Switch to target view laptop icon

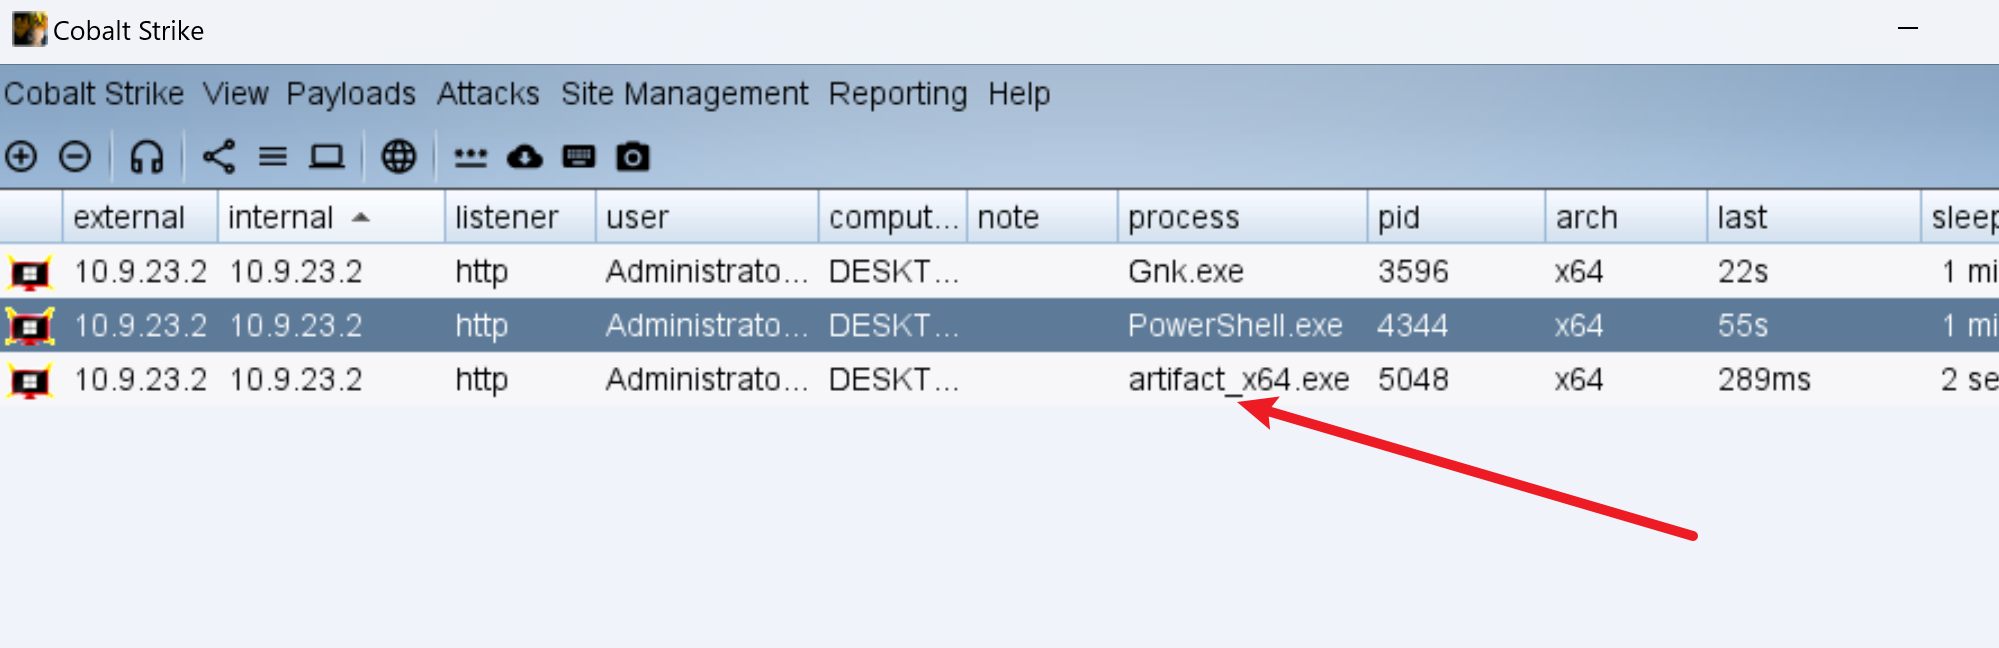[327, 157]
